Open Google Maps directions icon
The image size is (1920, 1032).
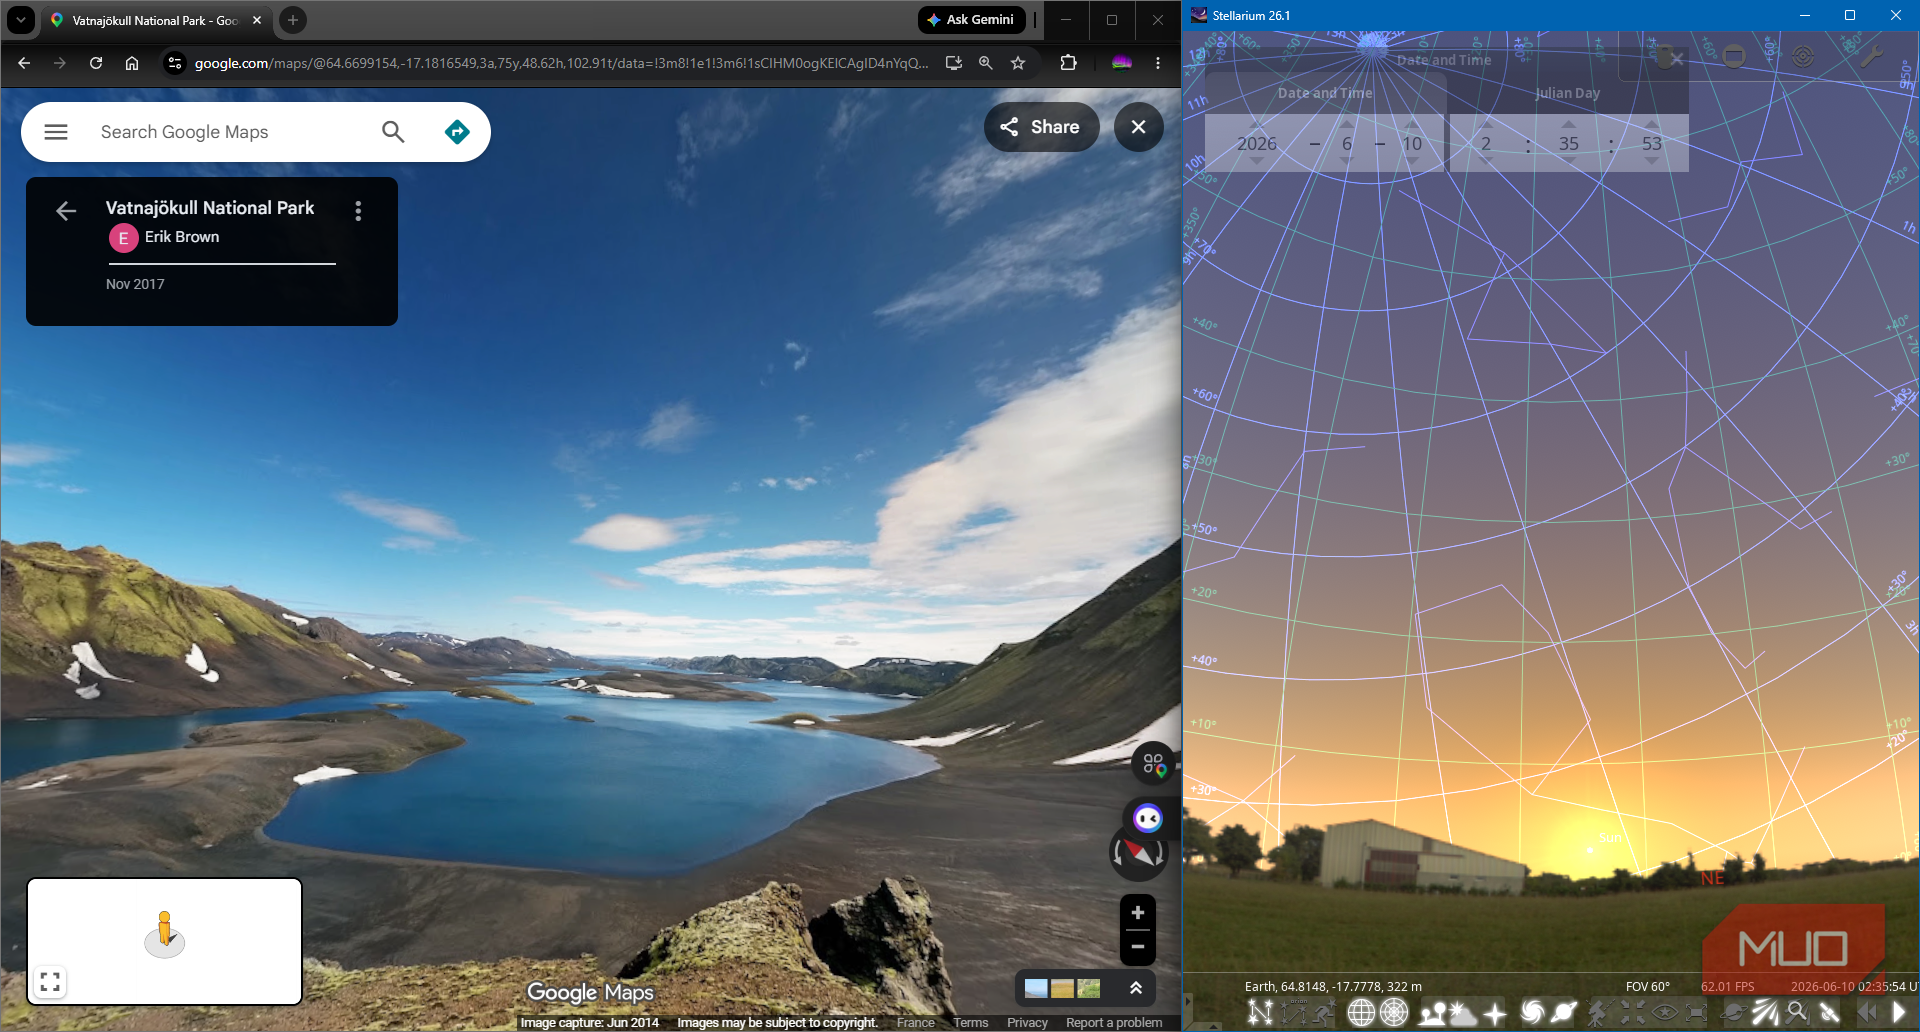[457, 132]
